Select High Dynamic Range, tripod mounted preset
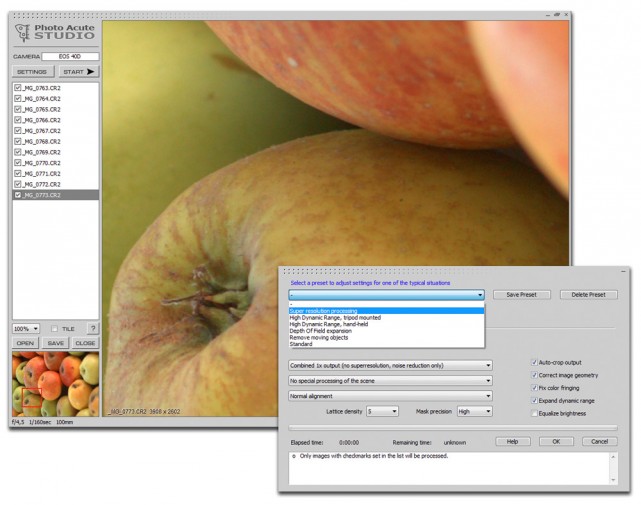Image resolution: width=641 pixels, height=505 pixels. tap(386, 317)
